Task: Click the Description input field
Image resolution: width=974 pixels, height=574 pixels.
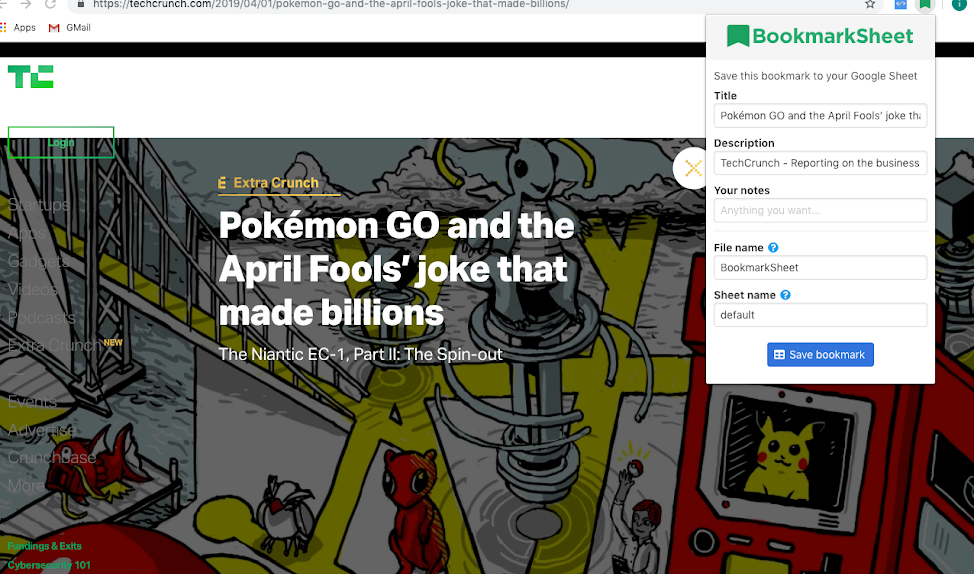Action: click(x=820, y=163)
